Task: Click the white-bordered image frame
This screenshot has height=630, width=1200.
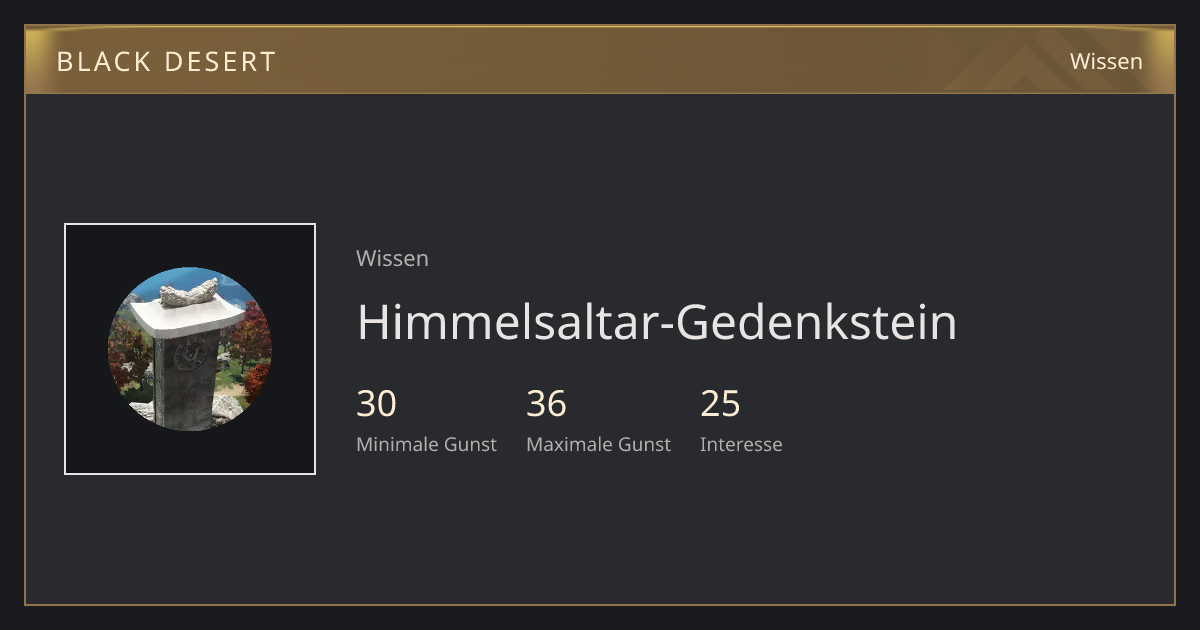Action: (190, 349)
